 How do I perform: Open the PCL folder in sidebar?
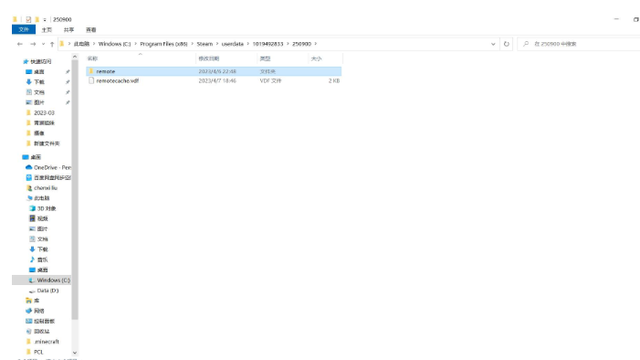tap(38, 352)
